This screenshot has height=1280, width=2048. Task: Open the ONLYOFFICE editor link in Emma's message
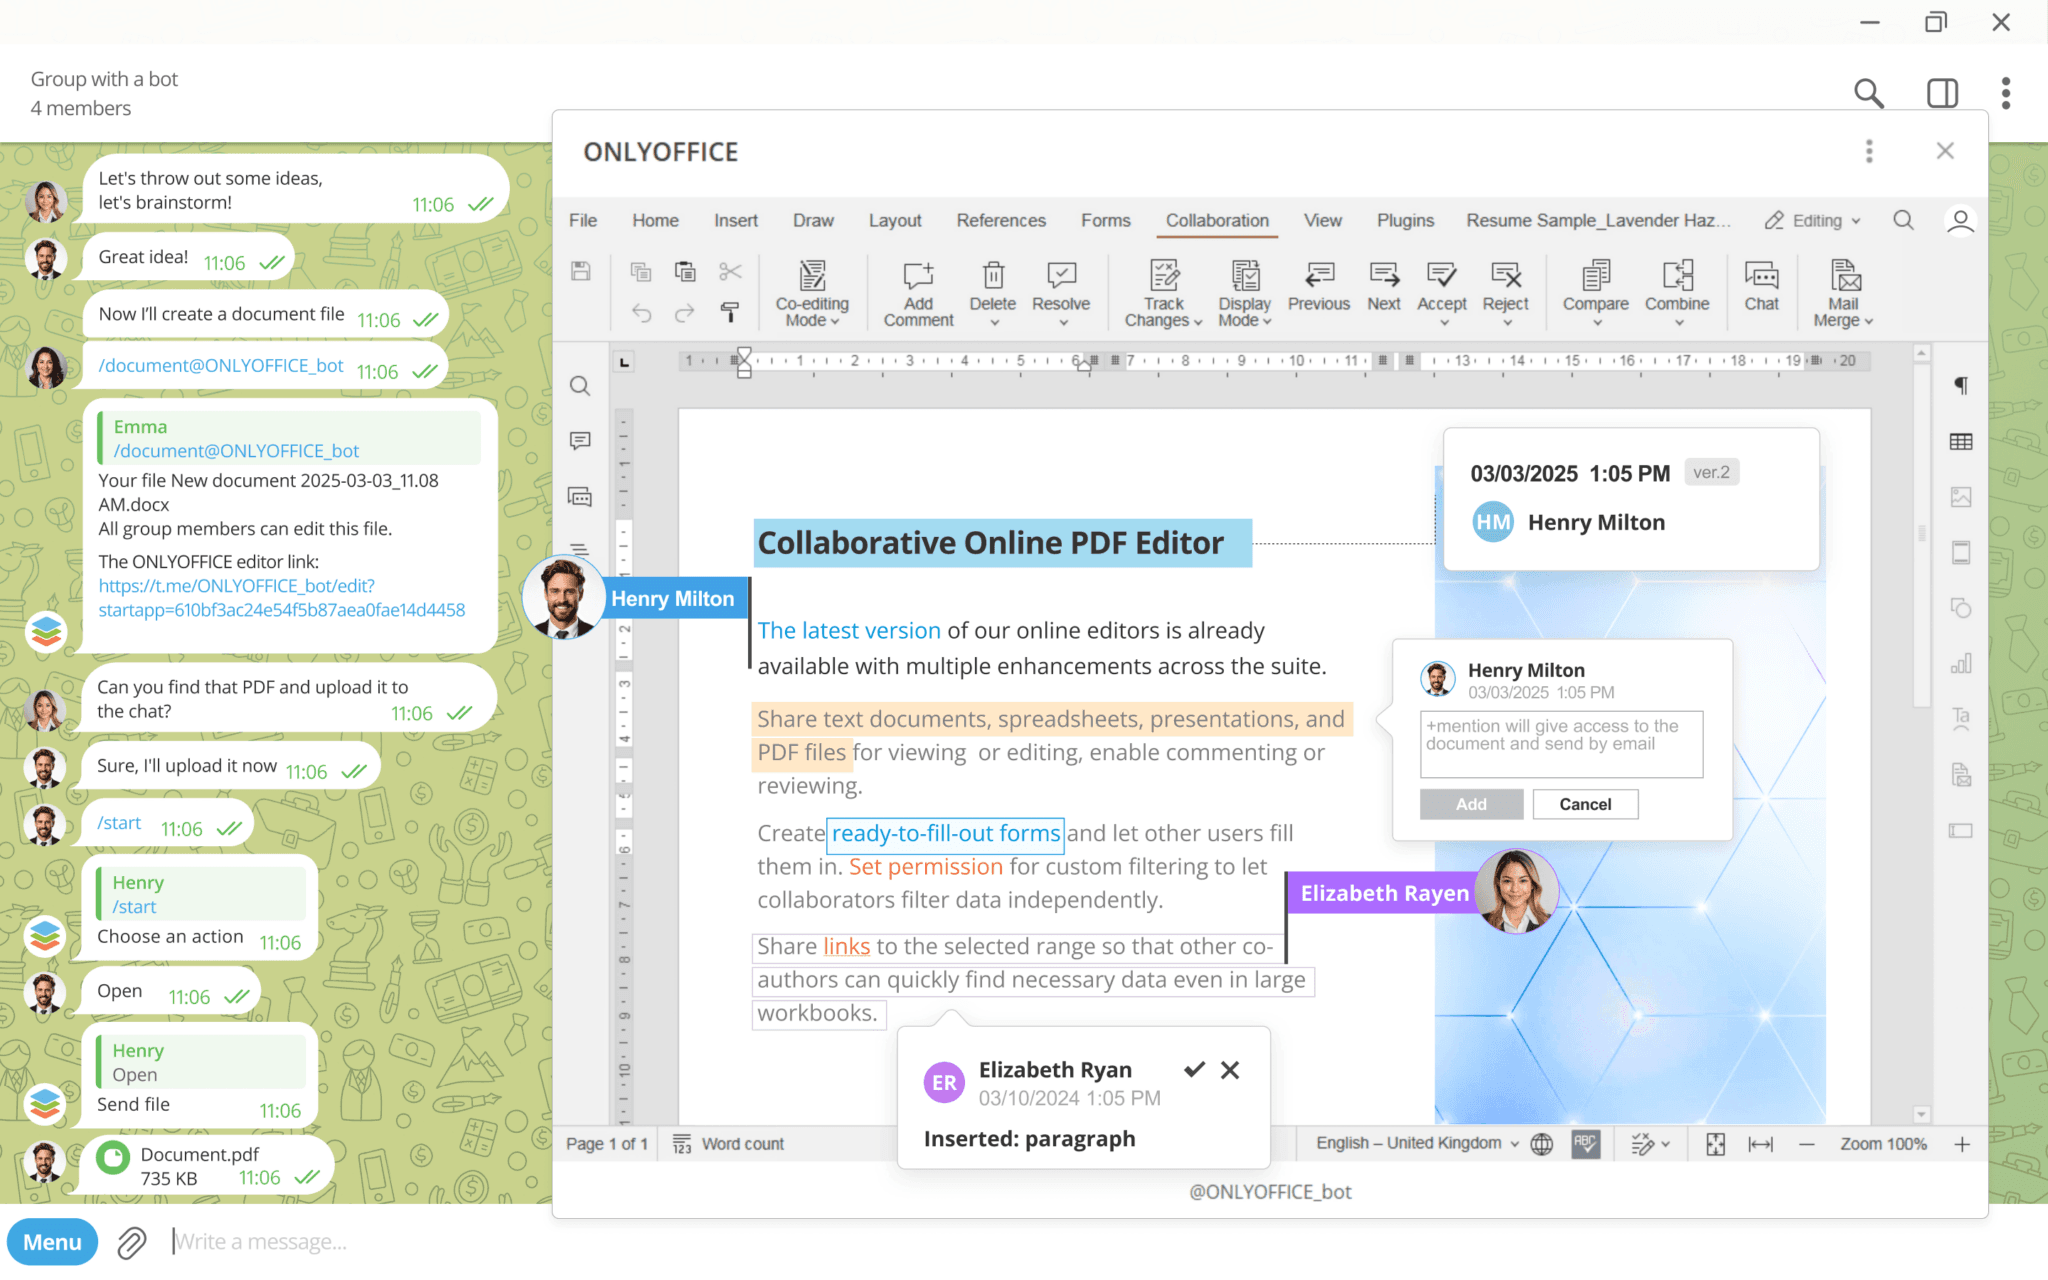click(x=237, y=586)
